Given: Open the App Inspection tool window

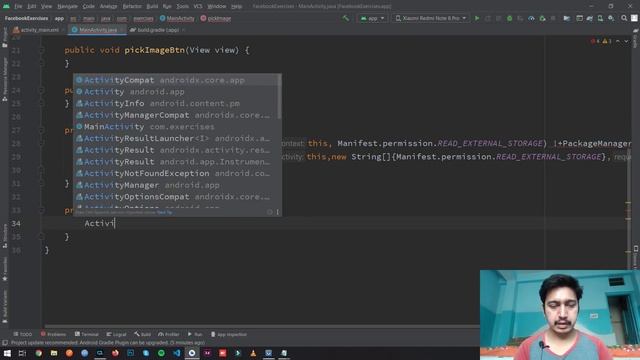Looking at the screenshot, I should point(229,334).
